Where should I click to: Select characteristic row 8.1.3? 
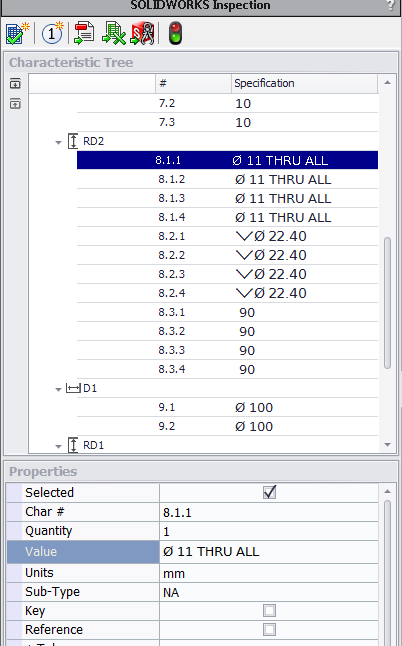pyautogui.click(x=227, y=198)
